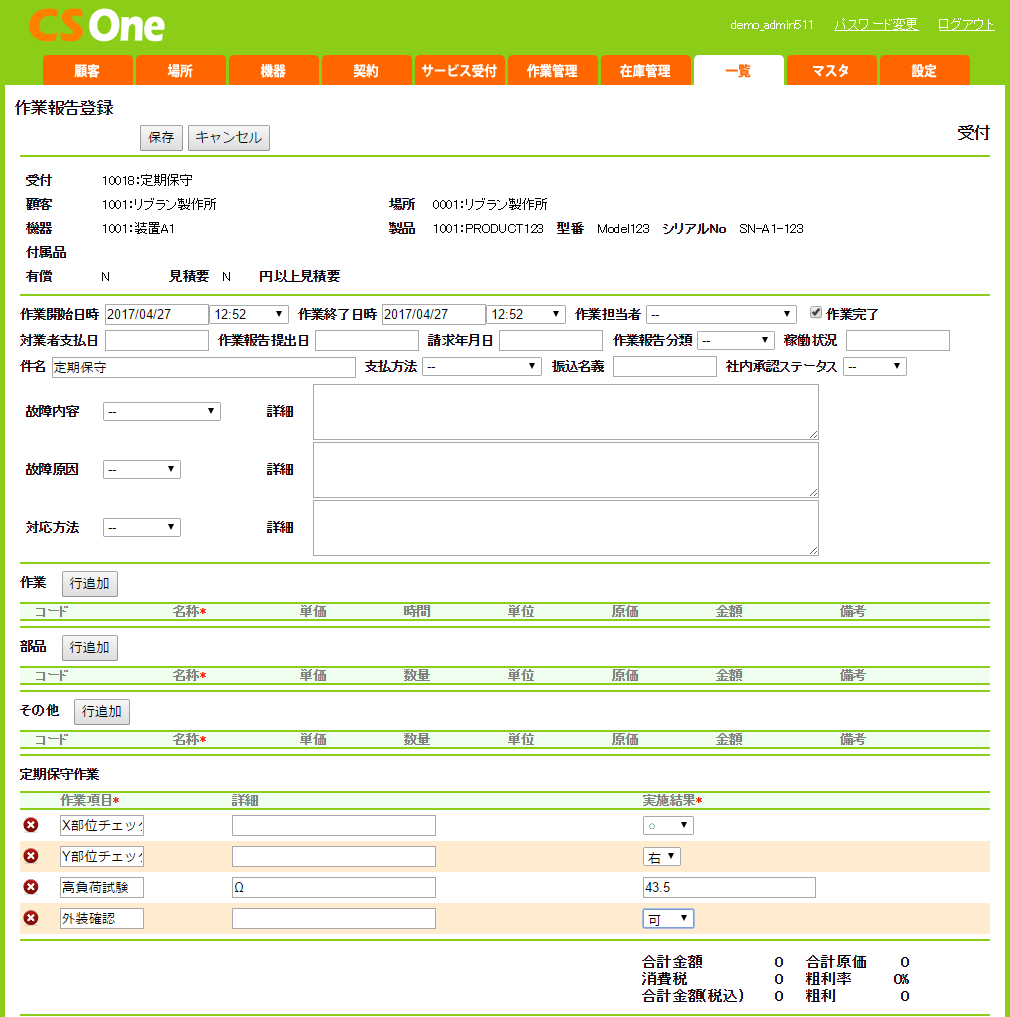1010x1017 pixels.
Task: Open the 対応方法 dropdown
Action: pos(141,527)
